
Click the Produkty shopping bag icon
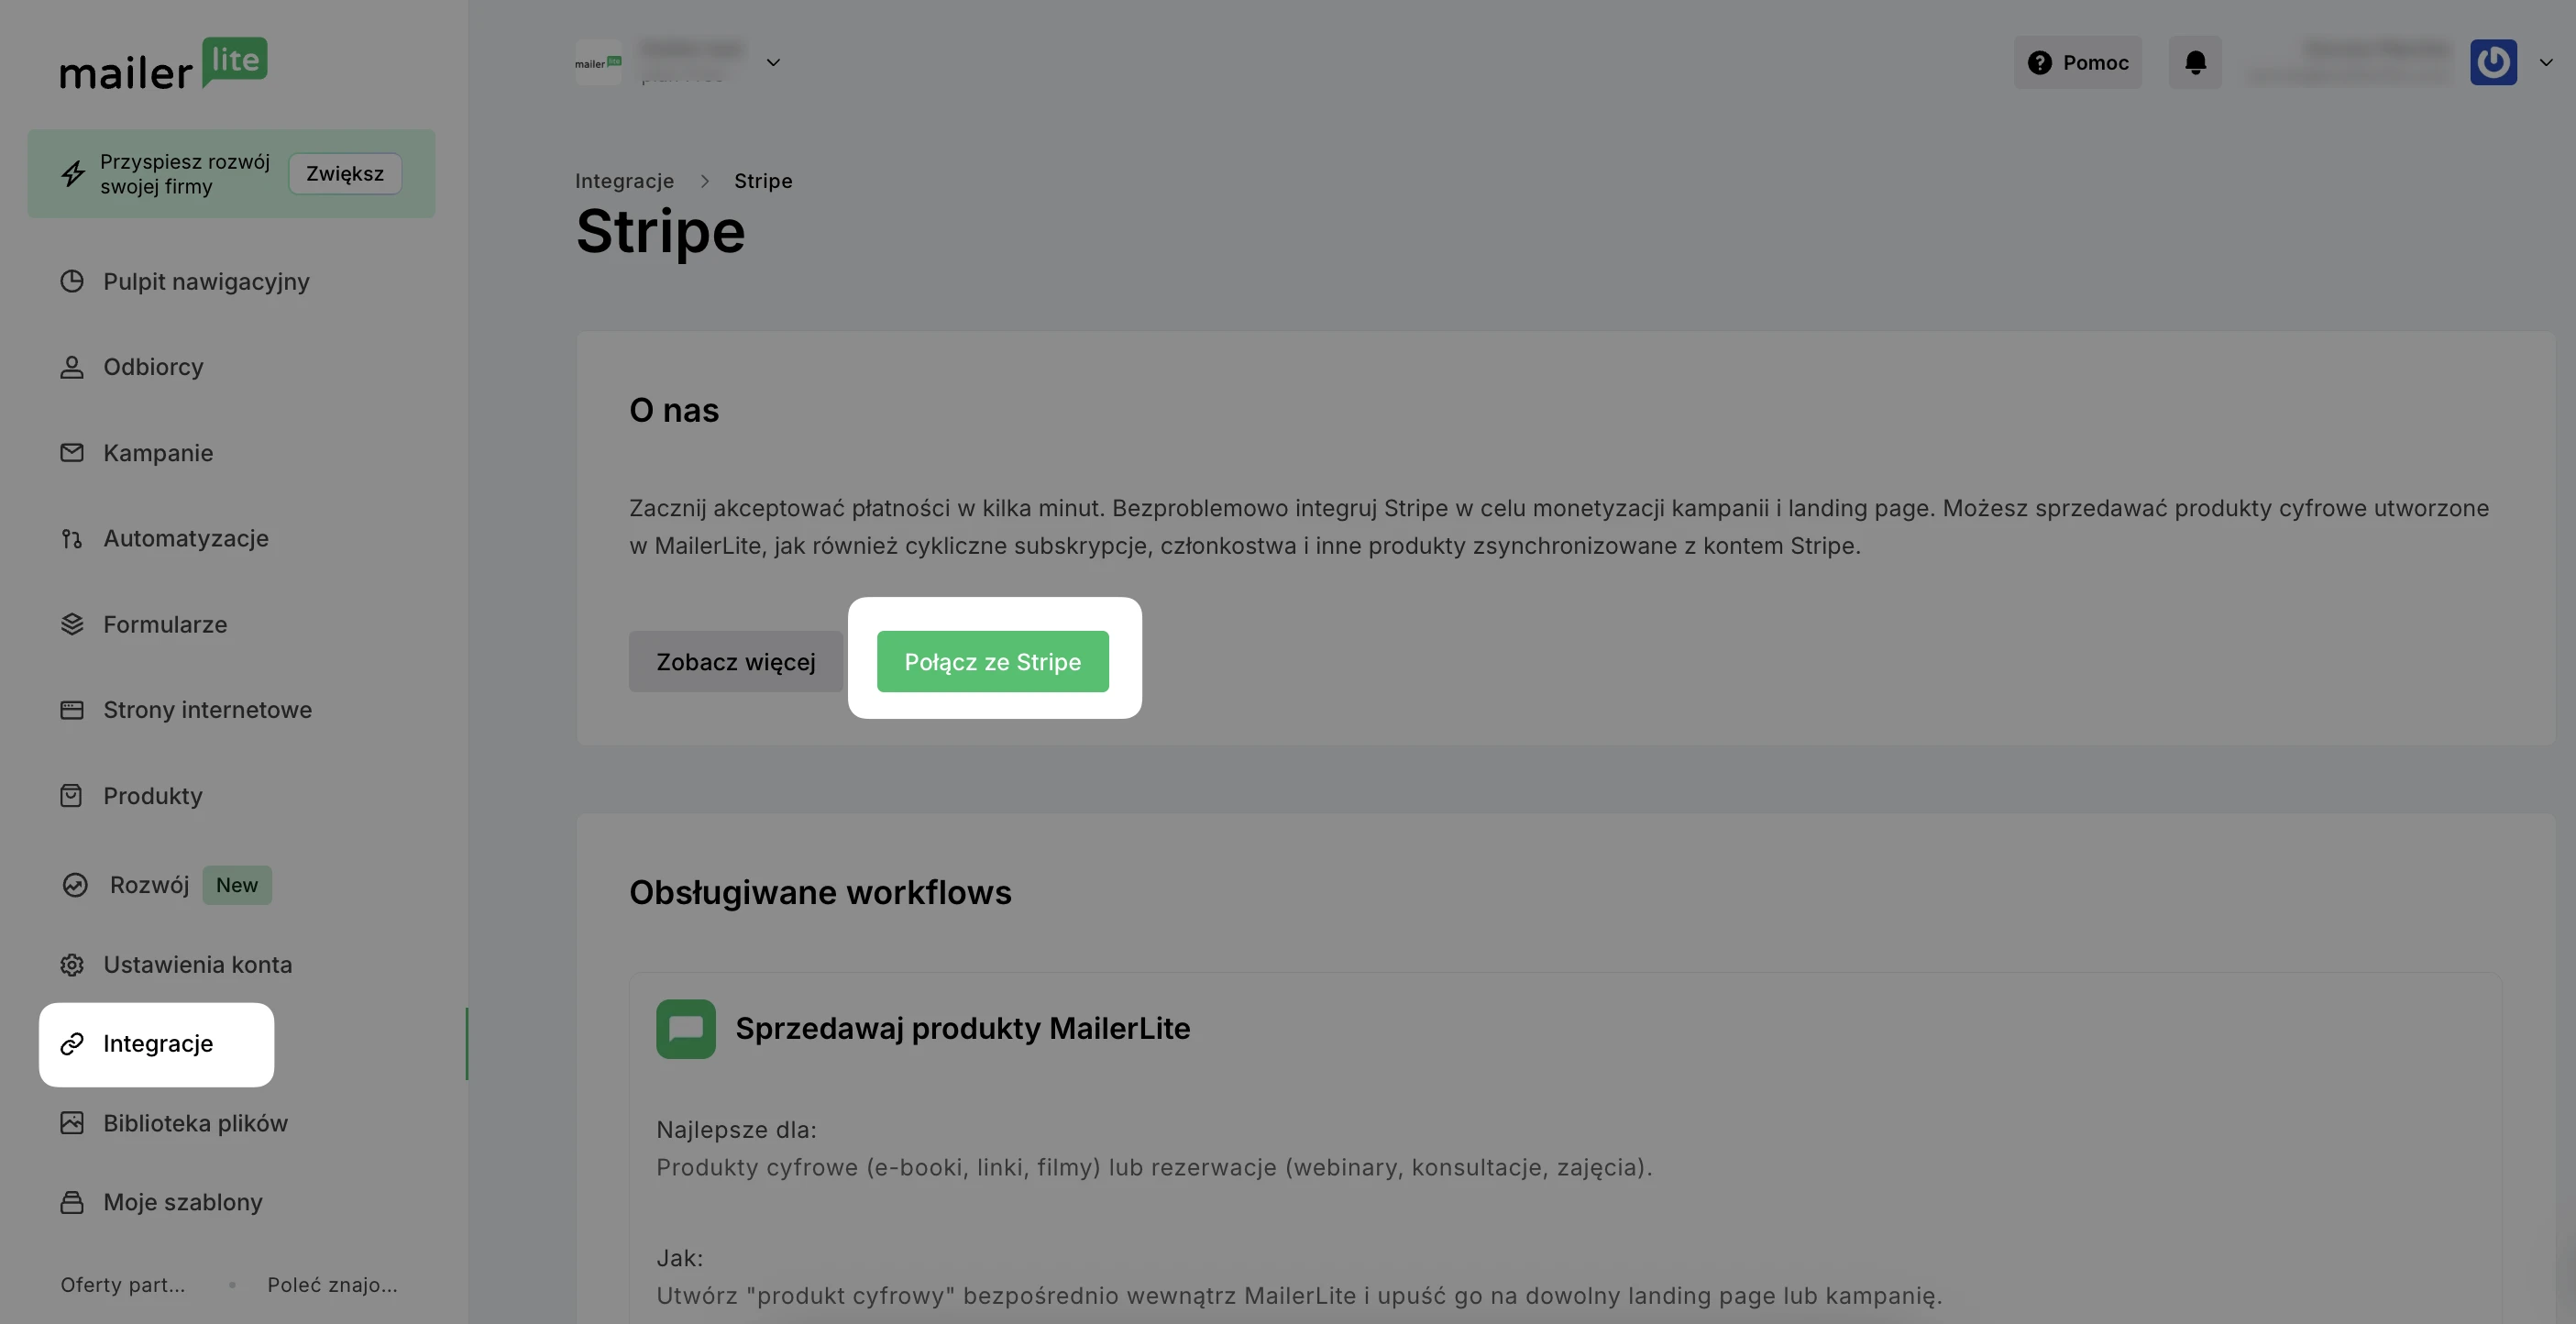72,796
